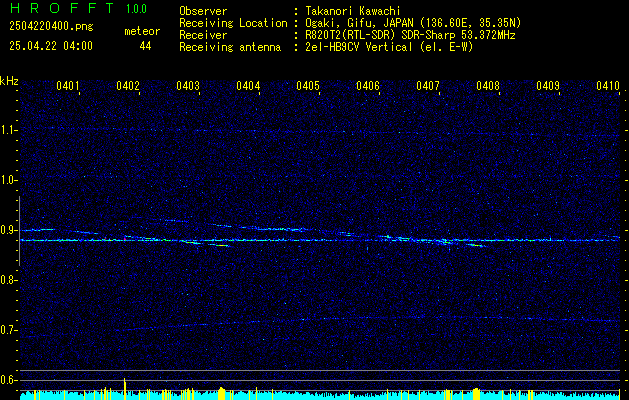629x400 pixels.
Task: Click the HROFFT title text
Action: (x=62, y=8)
